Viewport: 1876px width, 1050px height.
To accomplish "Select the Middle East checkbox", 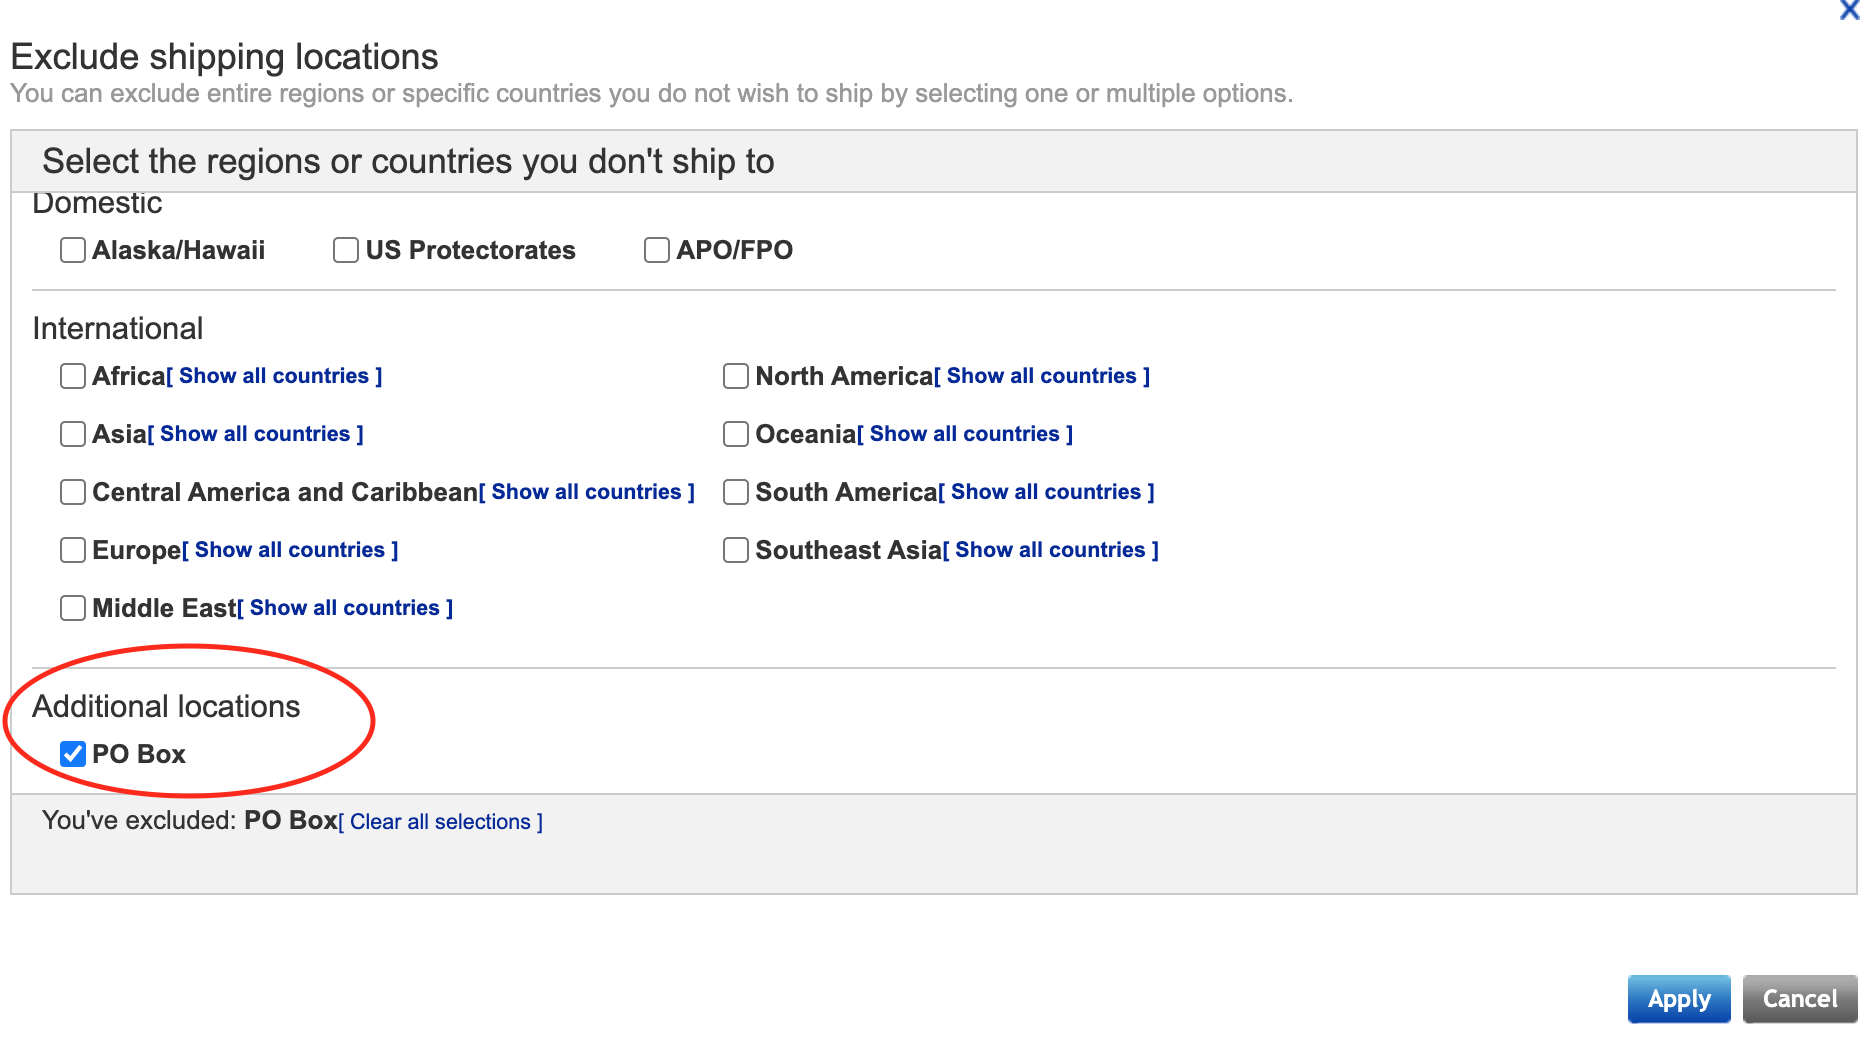I will tap(73, 608).
